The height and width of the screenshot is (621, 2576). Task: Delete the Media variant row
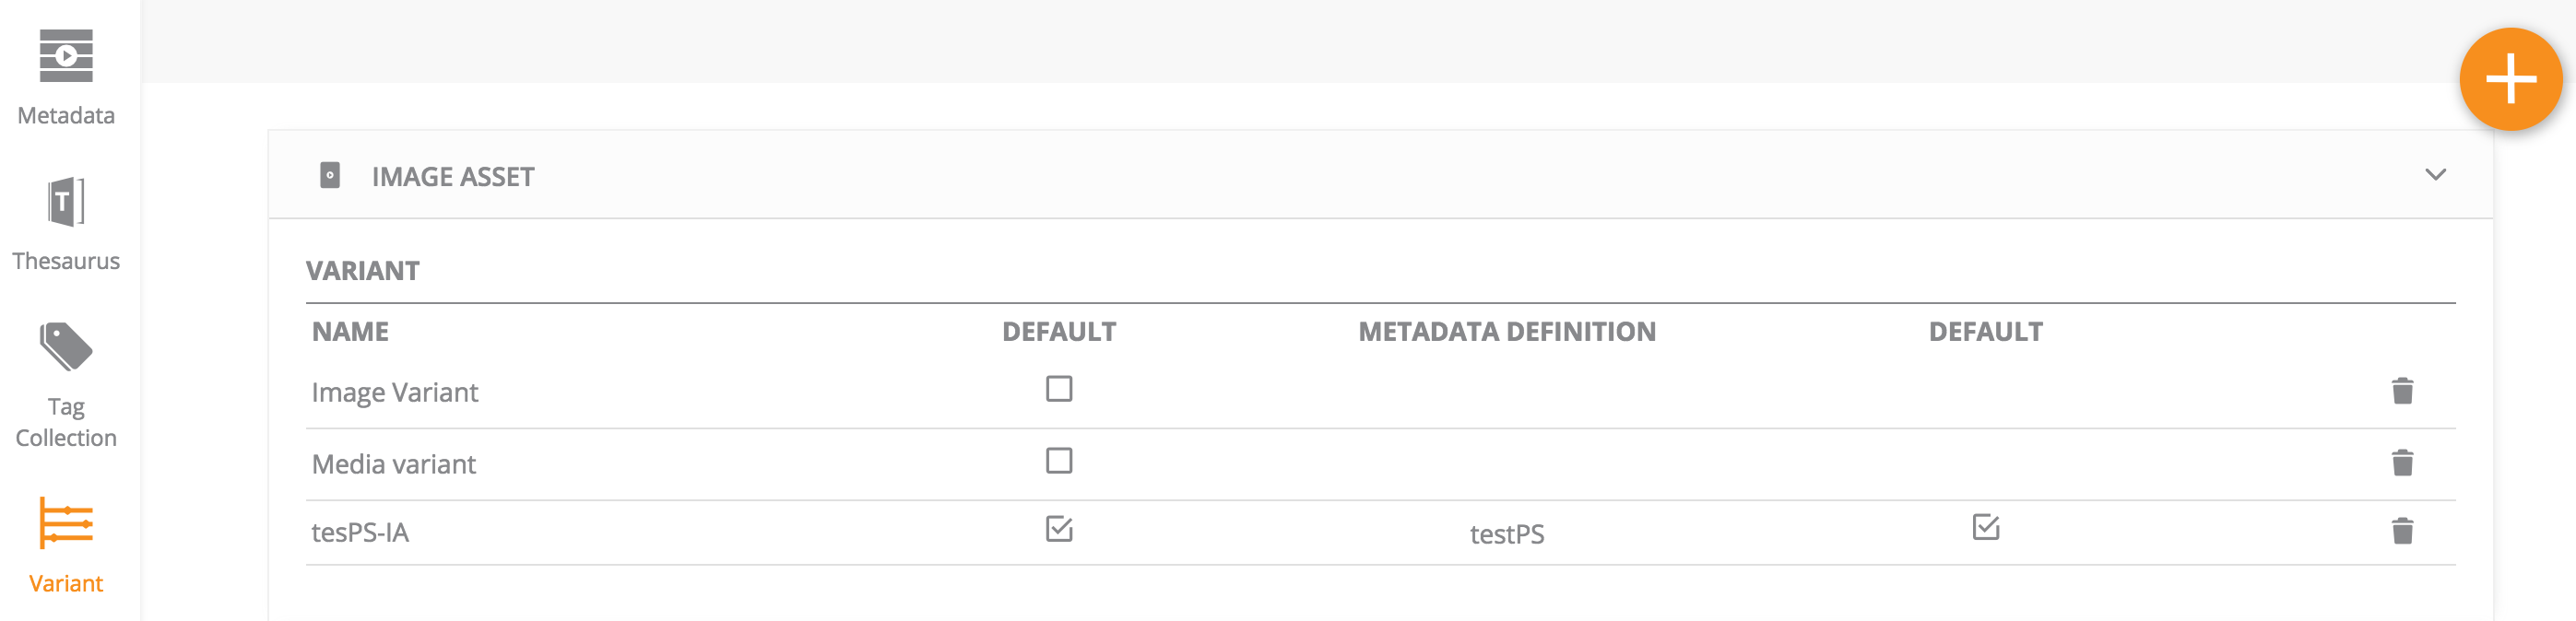pos(2402,463)
